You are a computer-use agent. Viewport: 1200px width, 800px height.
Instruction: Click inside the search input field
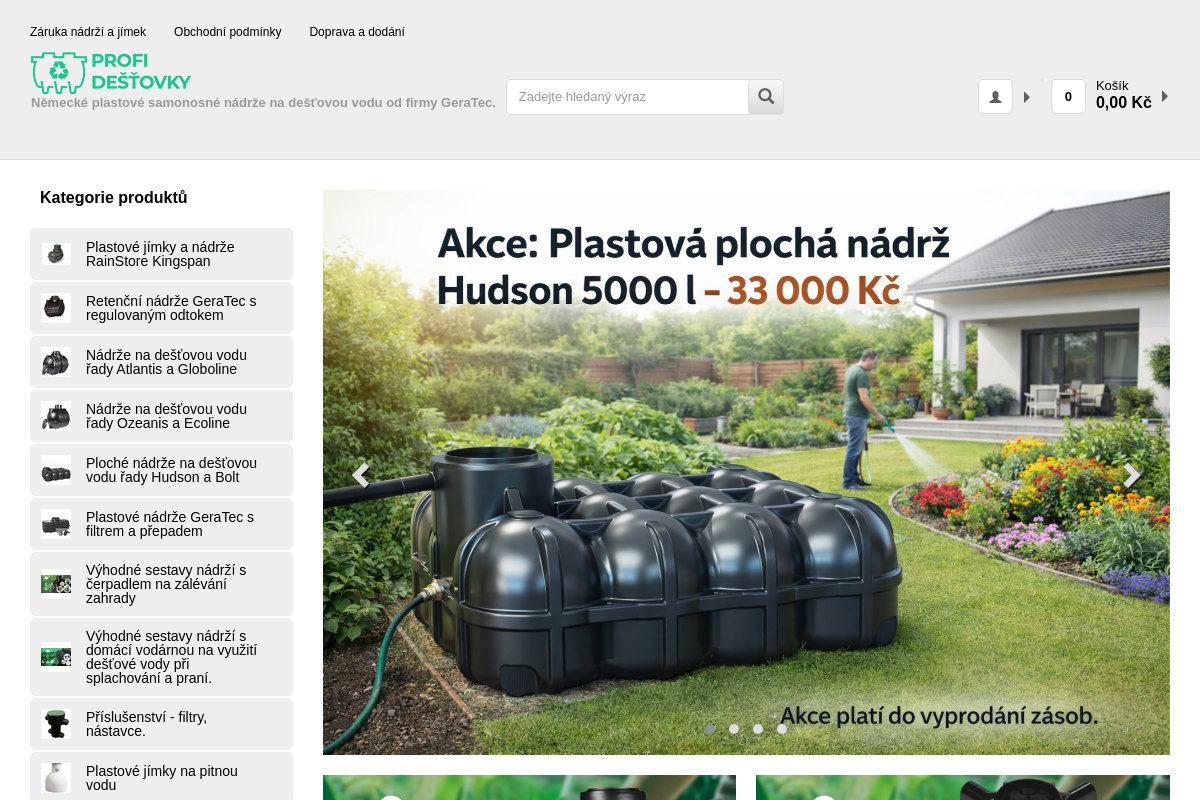click(x=627, y=96)
